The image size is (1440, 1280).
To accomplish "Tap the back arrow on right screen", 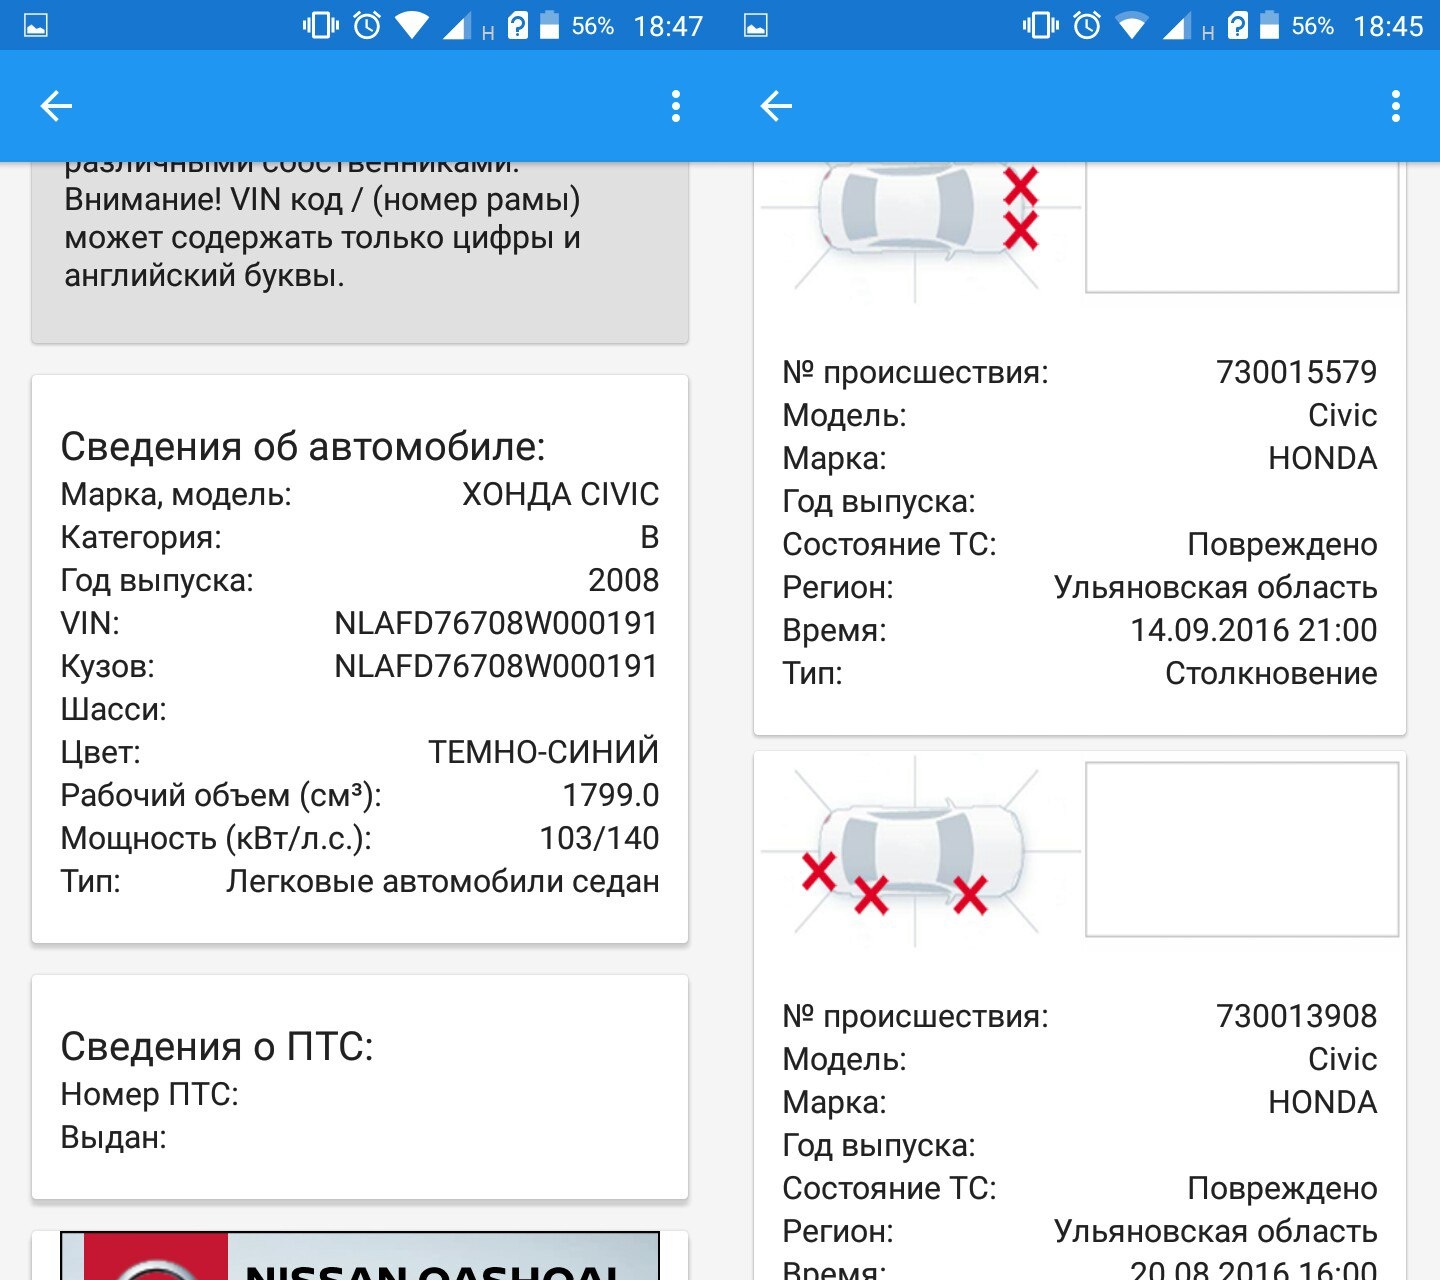I will [776, 106].
